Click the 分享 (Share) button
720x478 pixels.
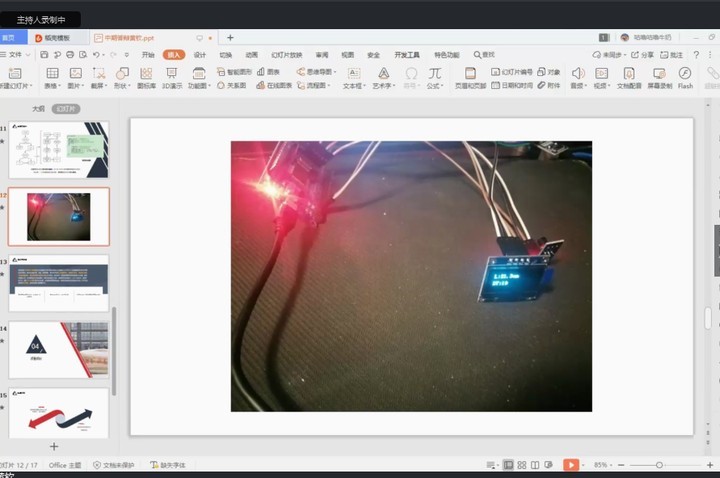tap(643, 55)
